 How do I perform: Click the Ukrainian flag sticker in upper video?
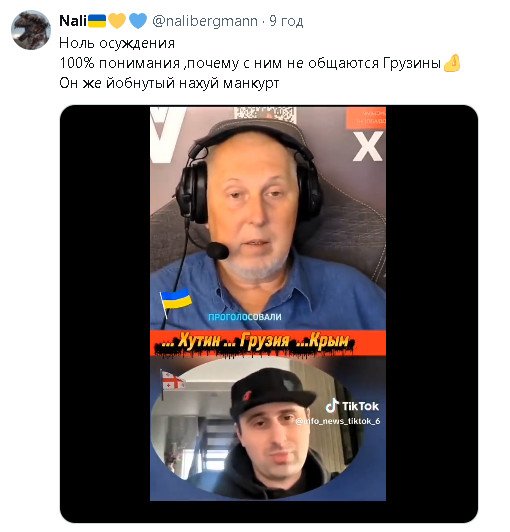point(175,301)
